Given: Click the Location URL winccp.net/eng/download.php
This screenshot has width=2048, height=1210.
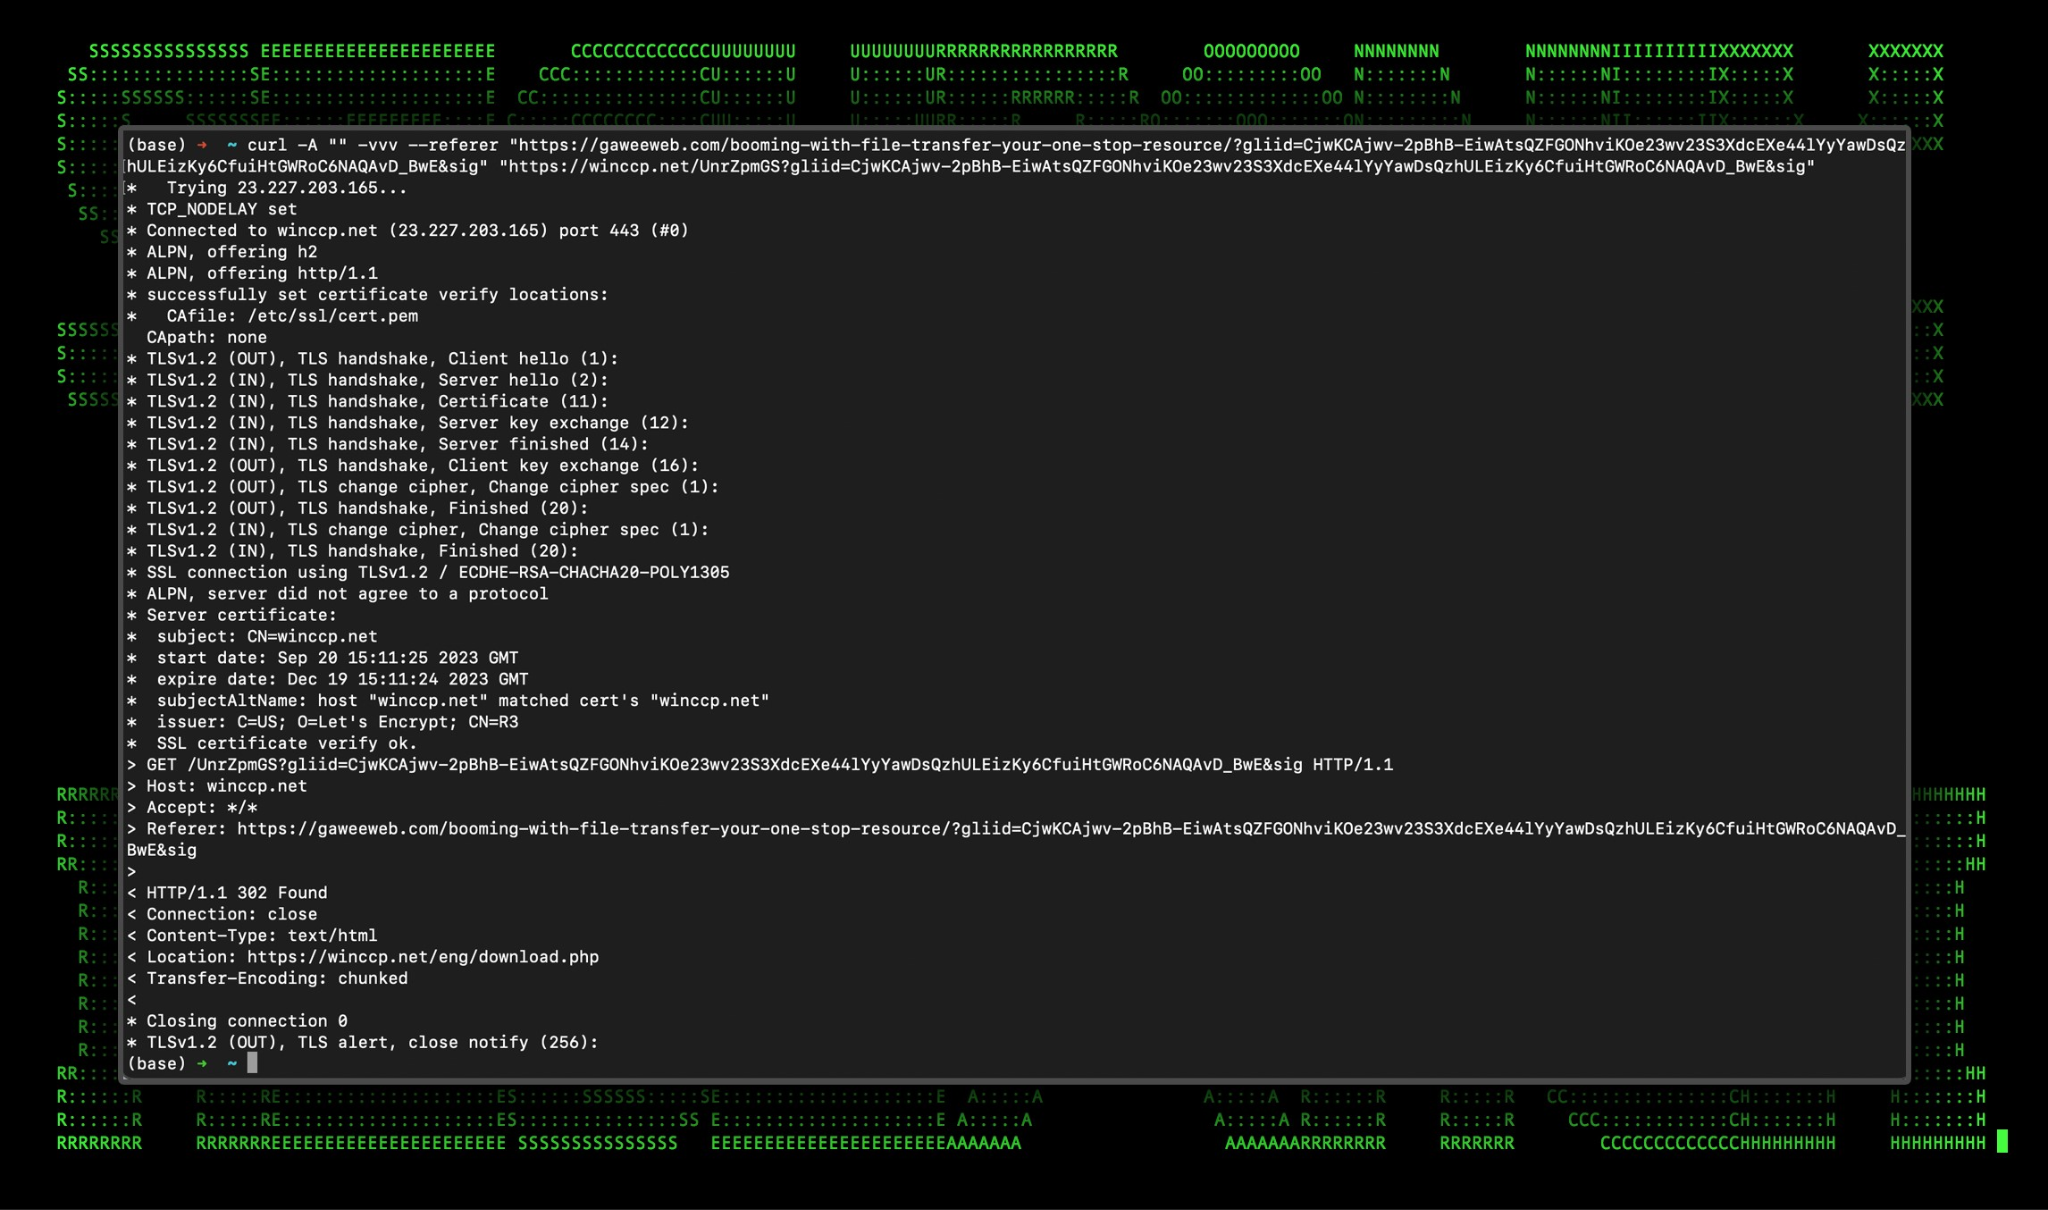Looking at the screenshot, I should pos(423,957).
